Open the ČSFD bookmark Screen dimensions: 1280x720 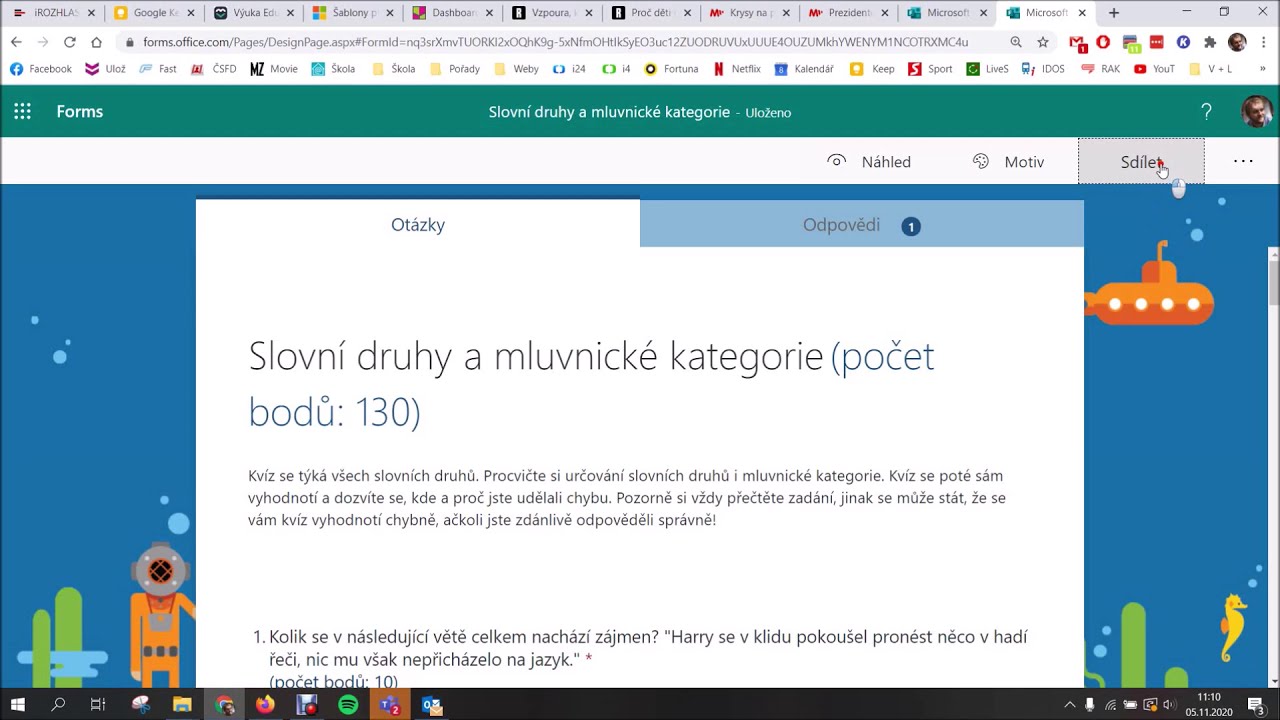(213, 69)
